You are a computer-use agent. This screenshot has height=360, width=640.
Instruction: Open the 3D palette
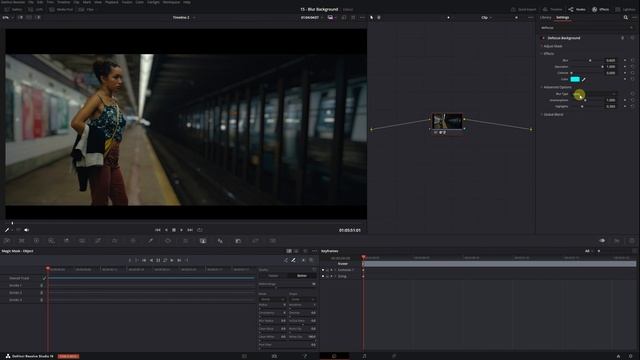click(x=273, y=241)
